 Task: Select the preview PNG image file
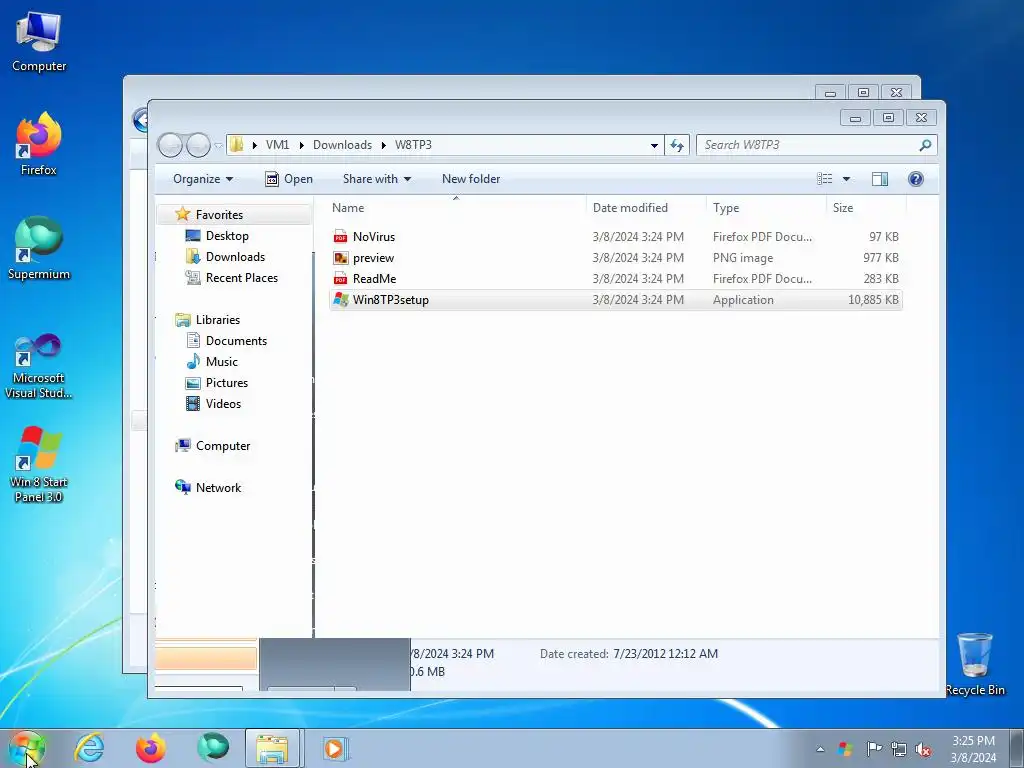pos(616,258)
